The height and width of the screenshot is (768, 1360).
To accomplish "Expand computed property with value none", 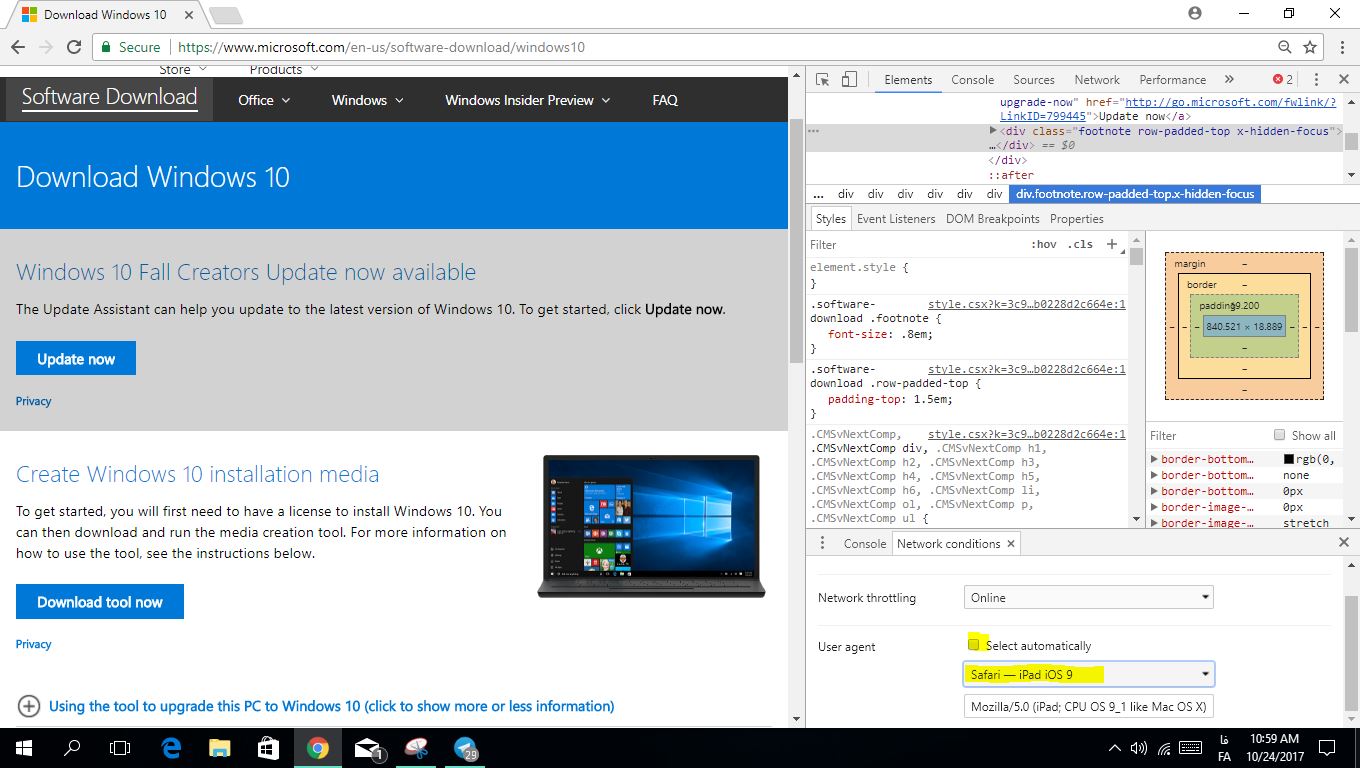I will (1154, 475).
